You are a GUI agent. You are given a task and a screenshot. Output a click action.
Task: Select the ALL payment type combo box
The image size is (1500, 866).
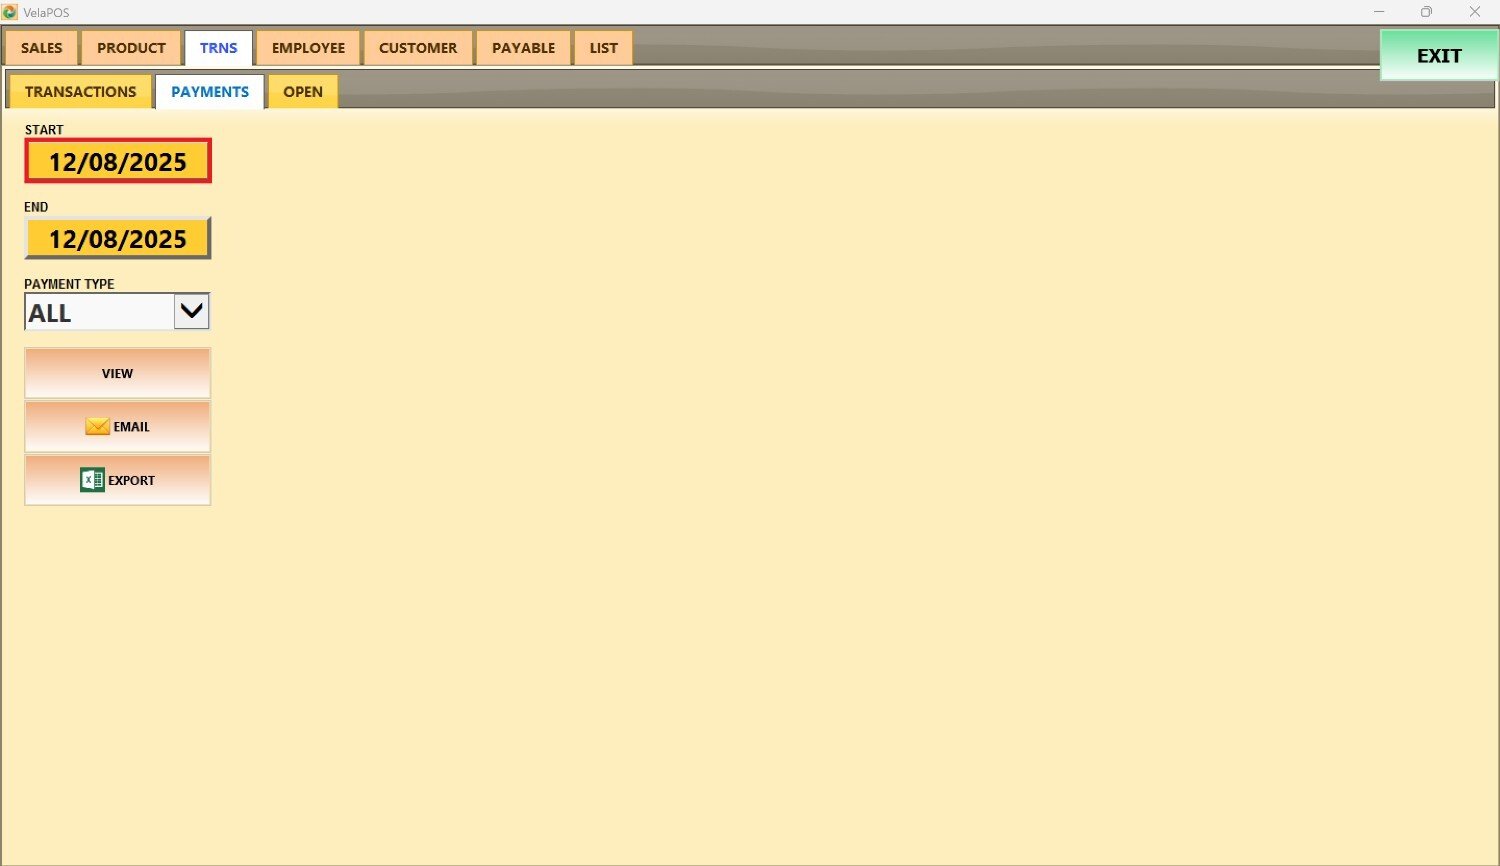(x=98, y=313)
